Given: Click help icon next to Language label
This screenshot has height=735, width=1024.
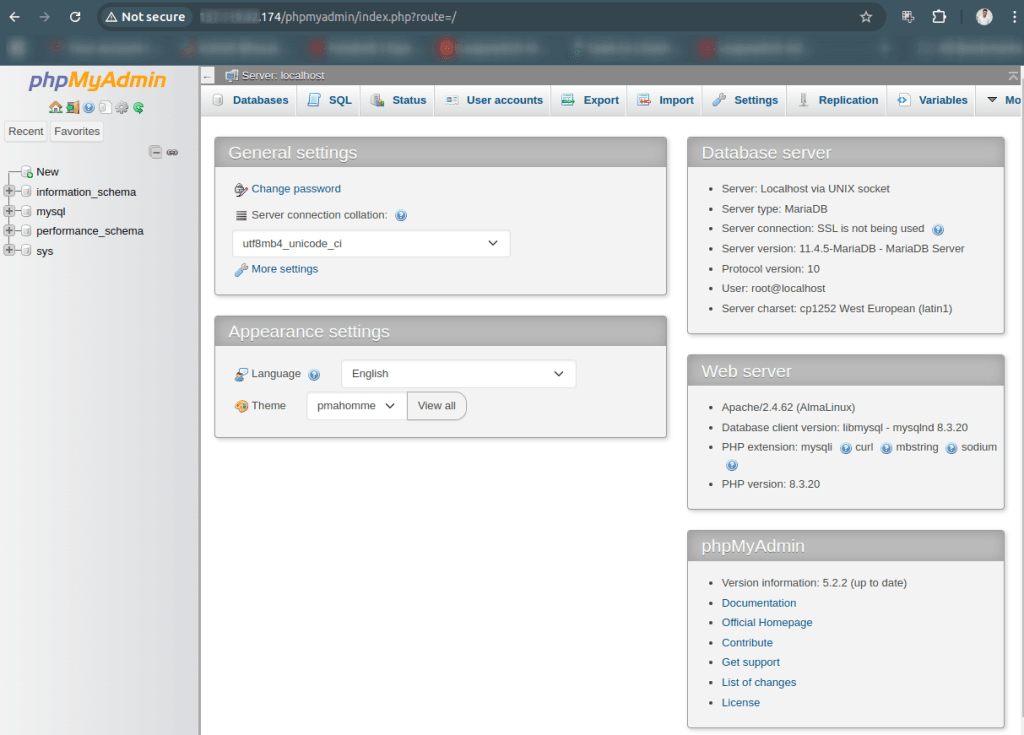Looking at the screenshot, I should 314,374.
